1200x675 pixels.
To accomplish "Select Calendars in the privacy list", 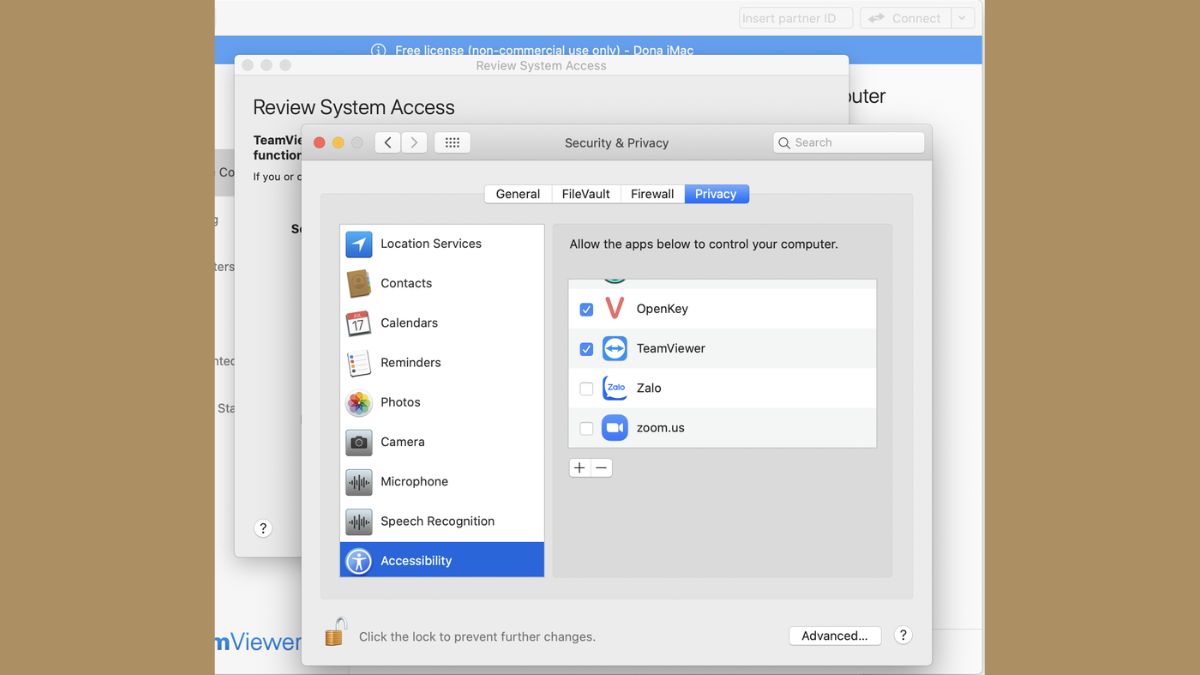I will [442, 323].
